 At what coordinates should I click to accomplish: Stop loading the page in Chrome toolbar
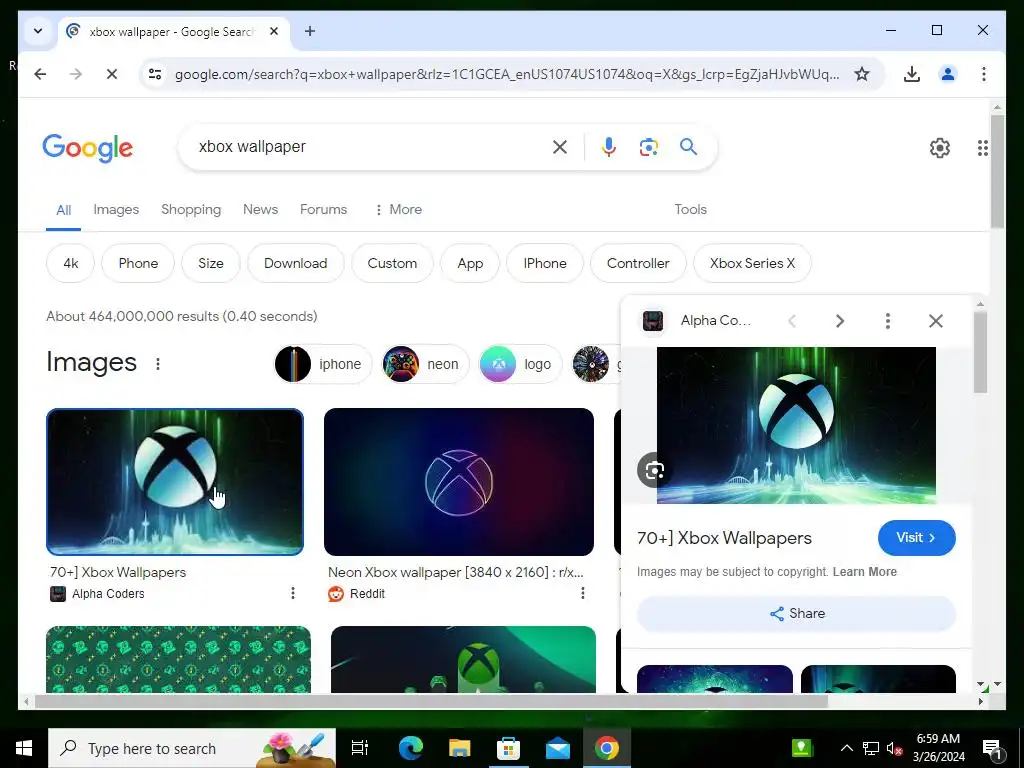112,74
